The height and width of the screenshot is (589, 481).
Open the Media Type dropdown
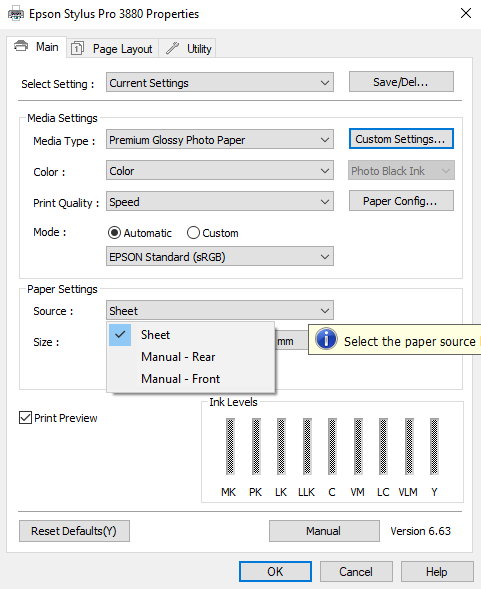220,140
